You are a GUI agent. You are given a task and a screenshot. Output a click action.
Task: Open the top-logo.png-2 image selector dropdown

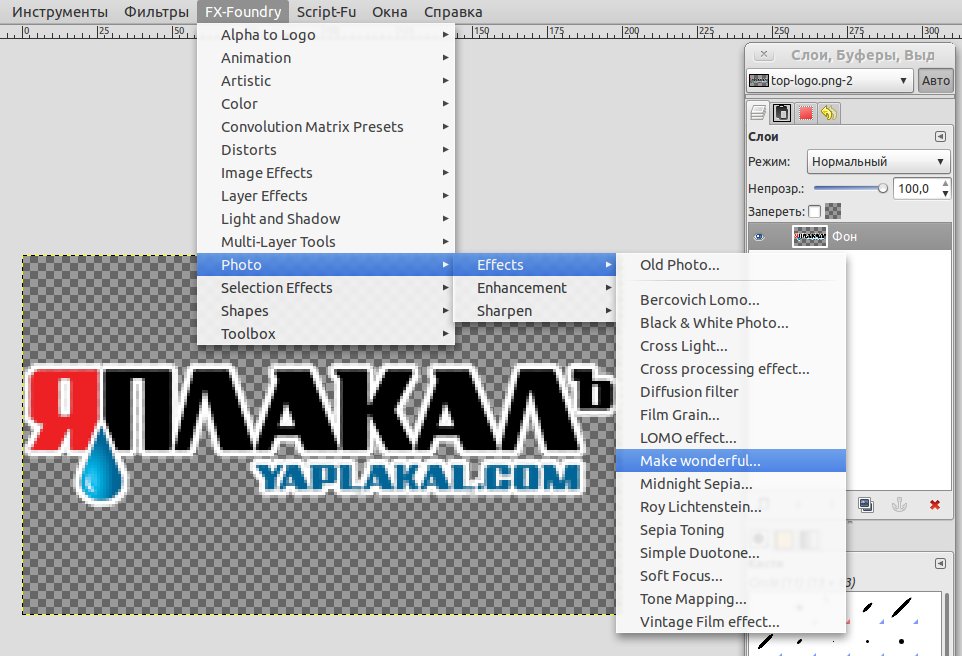pyautogui.click(x=829, y=81)
